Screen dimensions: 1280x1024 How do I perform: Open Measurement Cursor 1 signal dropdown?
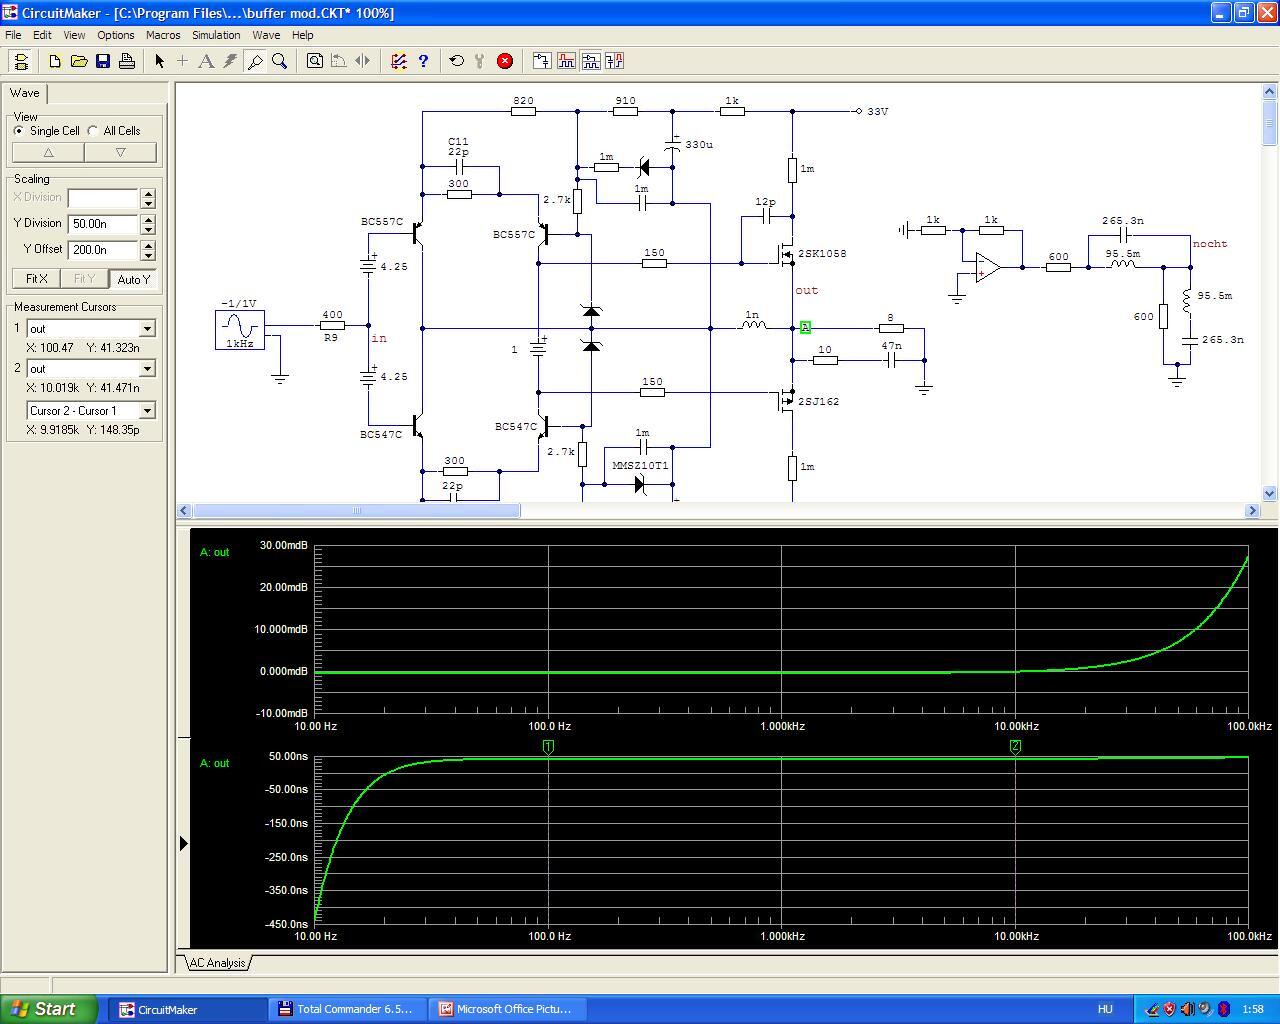coord(147,329)
